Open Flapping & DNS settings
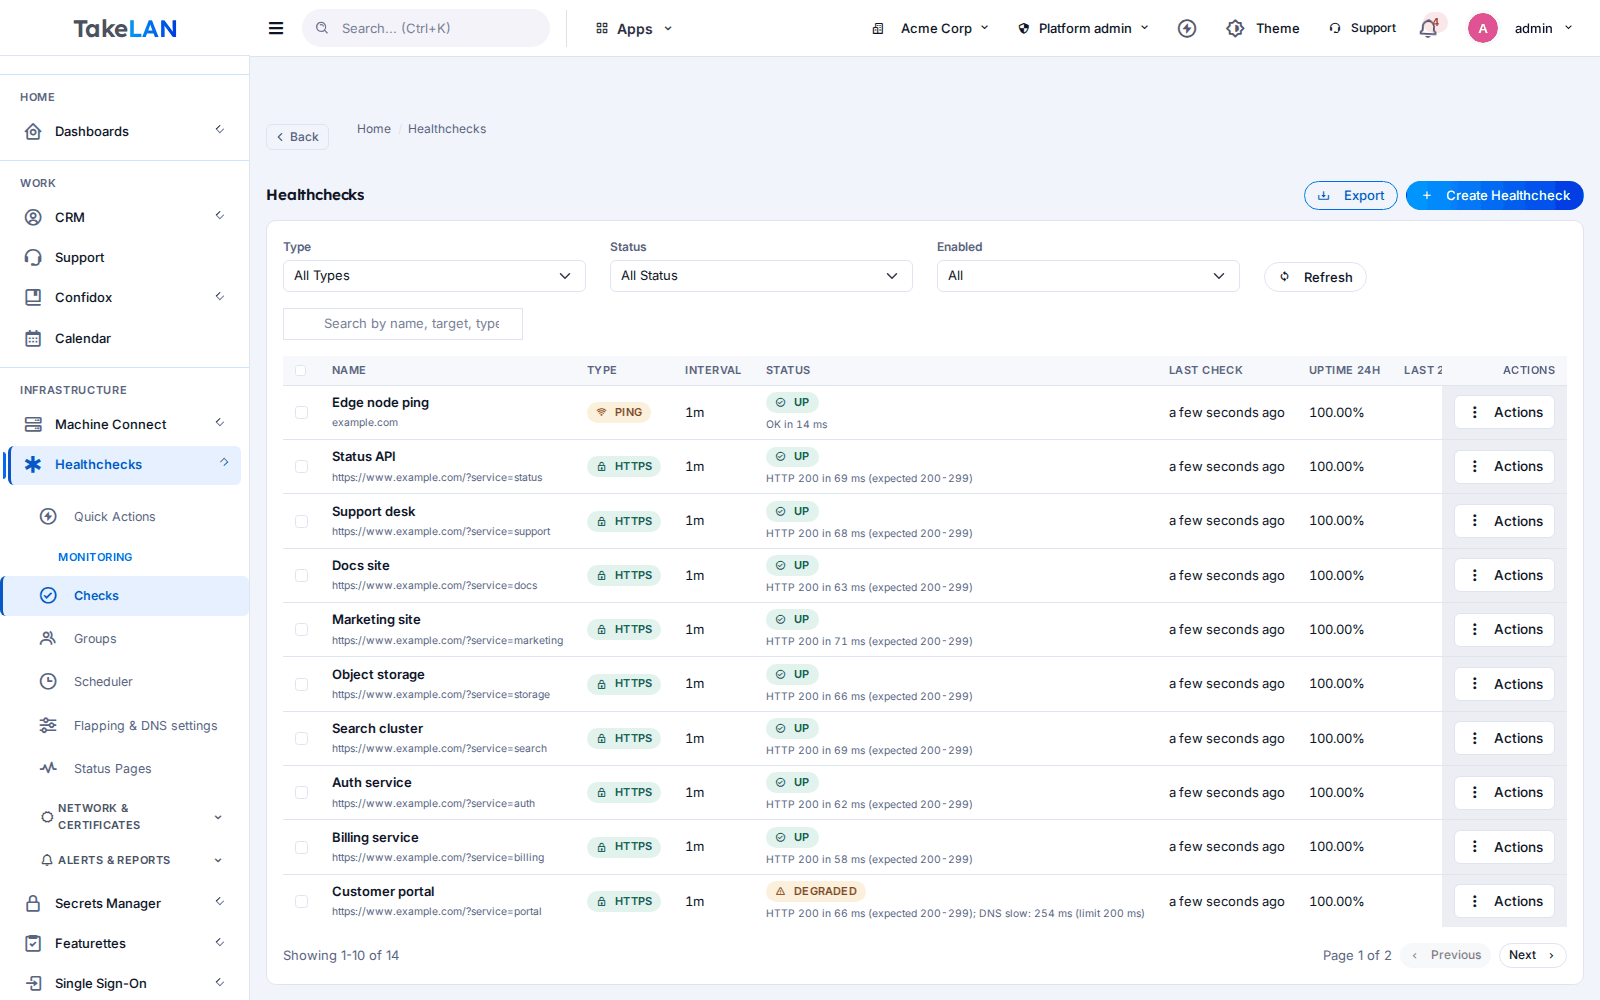Image resolution: width=1600 pixels, height=1000 pixels. pos(145,726)
